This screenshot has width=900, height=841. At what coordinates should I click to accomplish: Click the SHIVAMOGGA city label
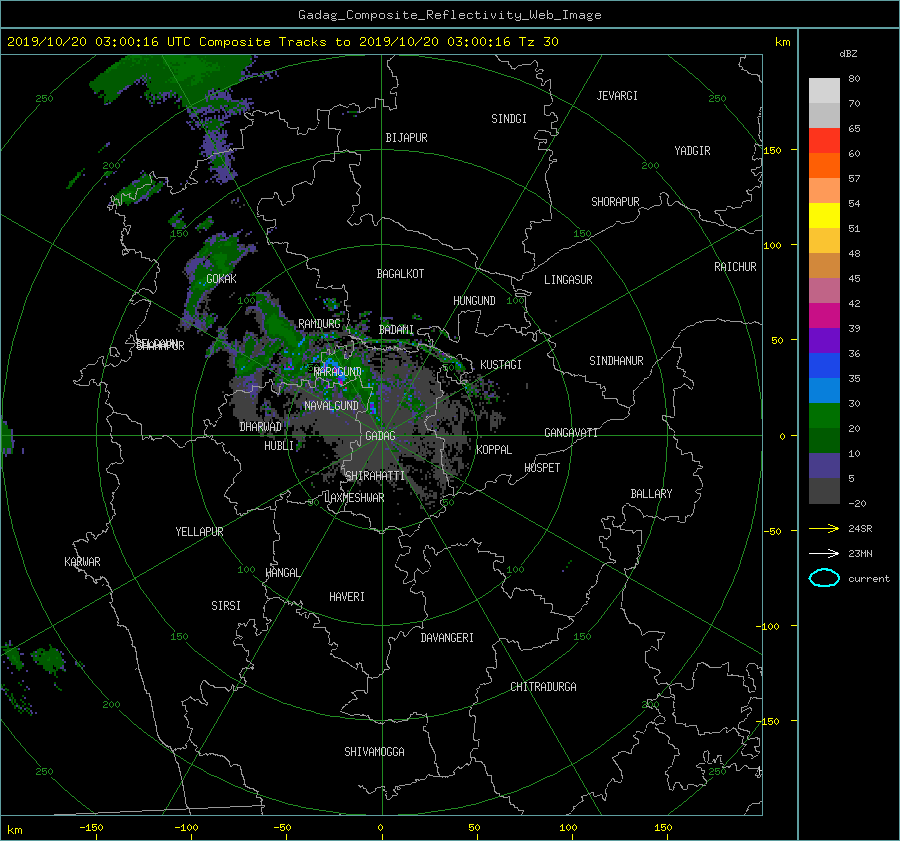[x=374, y=752]
